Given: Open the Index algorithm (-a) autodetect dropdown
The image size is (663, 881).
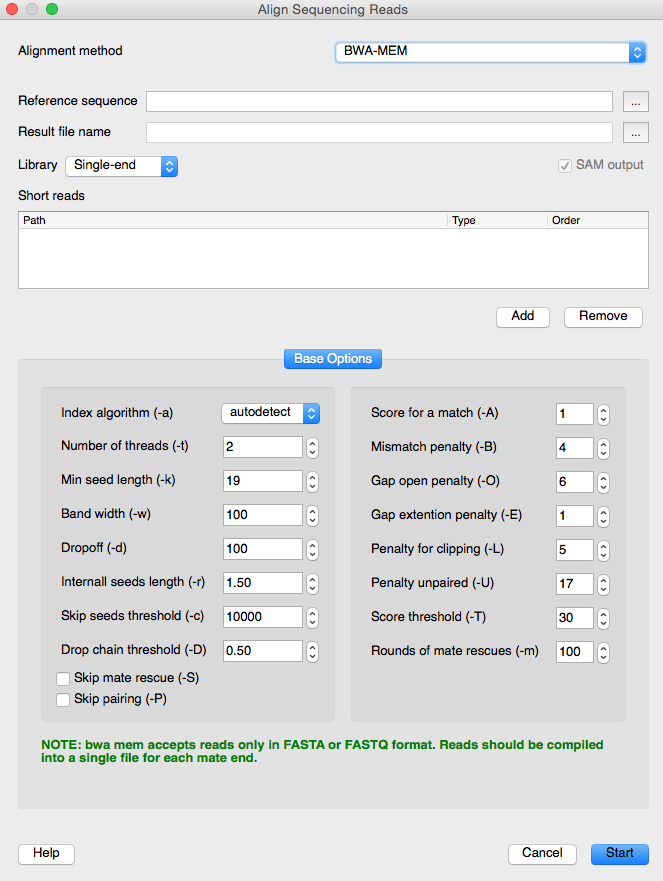Looking at the screenshot, I should coord(271,413).
